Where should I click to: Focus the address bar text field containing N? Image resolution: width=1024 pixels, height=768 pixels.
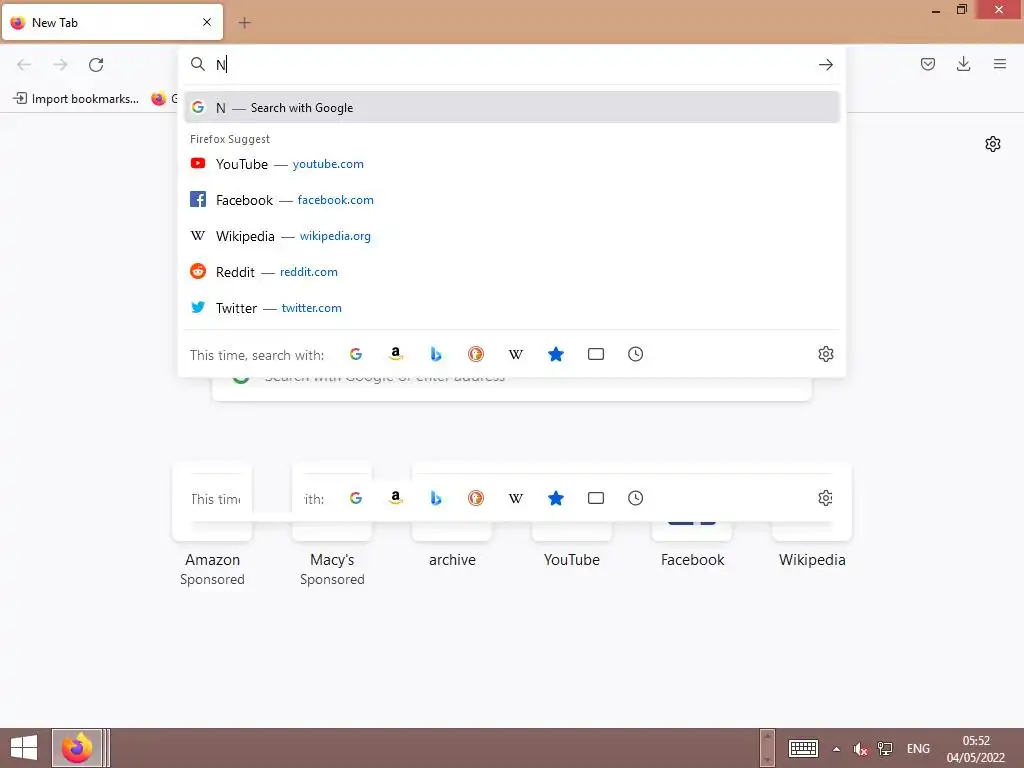coord(513,65)
